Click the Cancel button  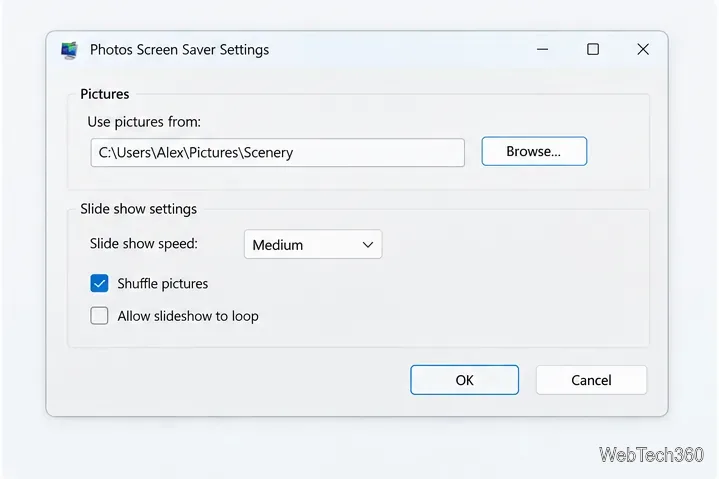[591, 380]
